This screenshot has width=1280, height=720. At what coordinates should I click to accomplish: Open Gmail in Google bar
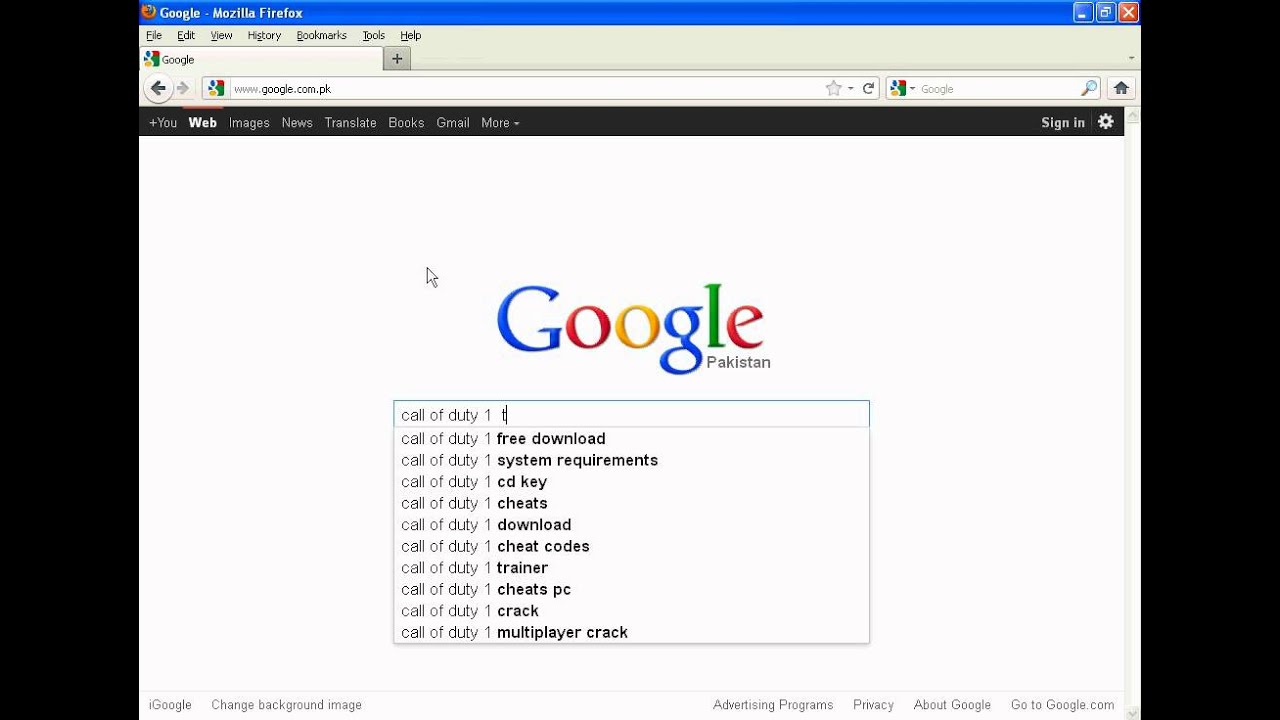pos(453,122)
